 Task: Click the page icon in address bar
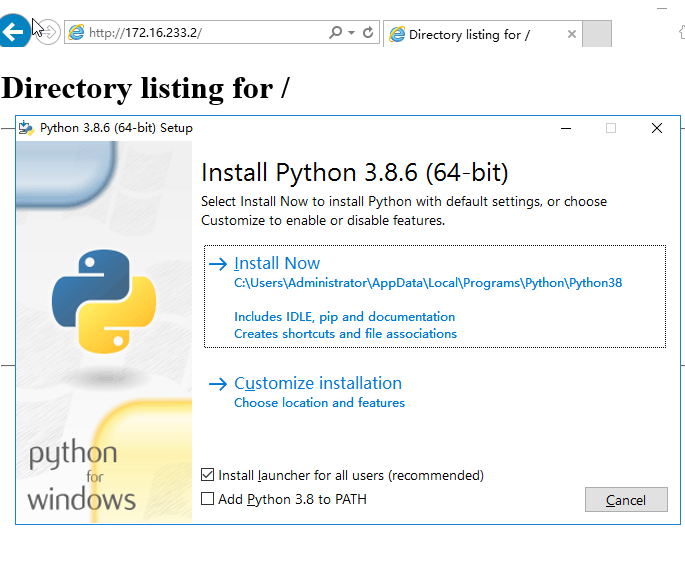pyautogui.click(x=76, y=33)
